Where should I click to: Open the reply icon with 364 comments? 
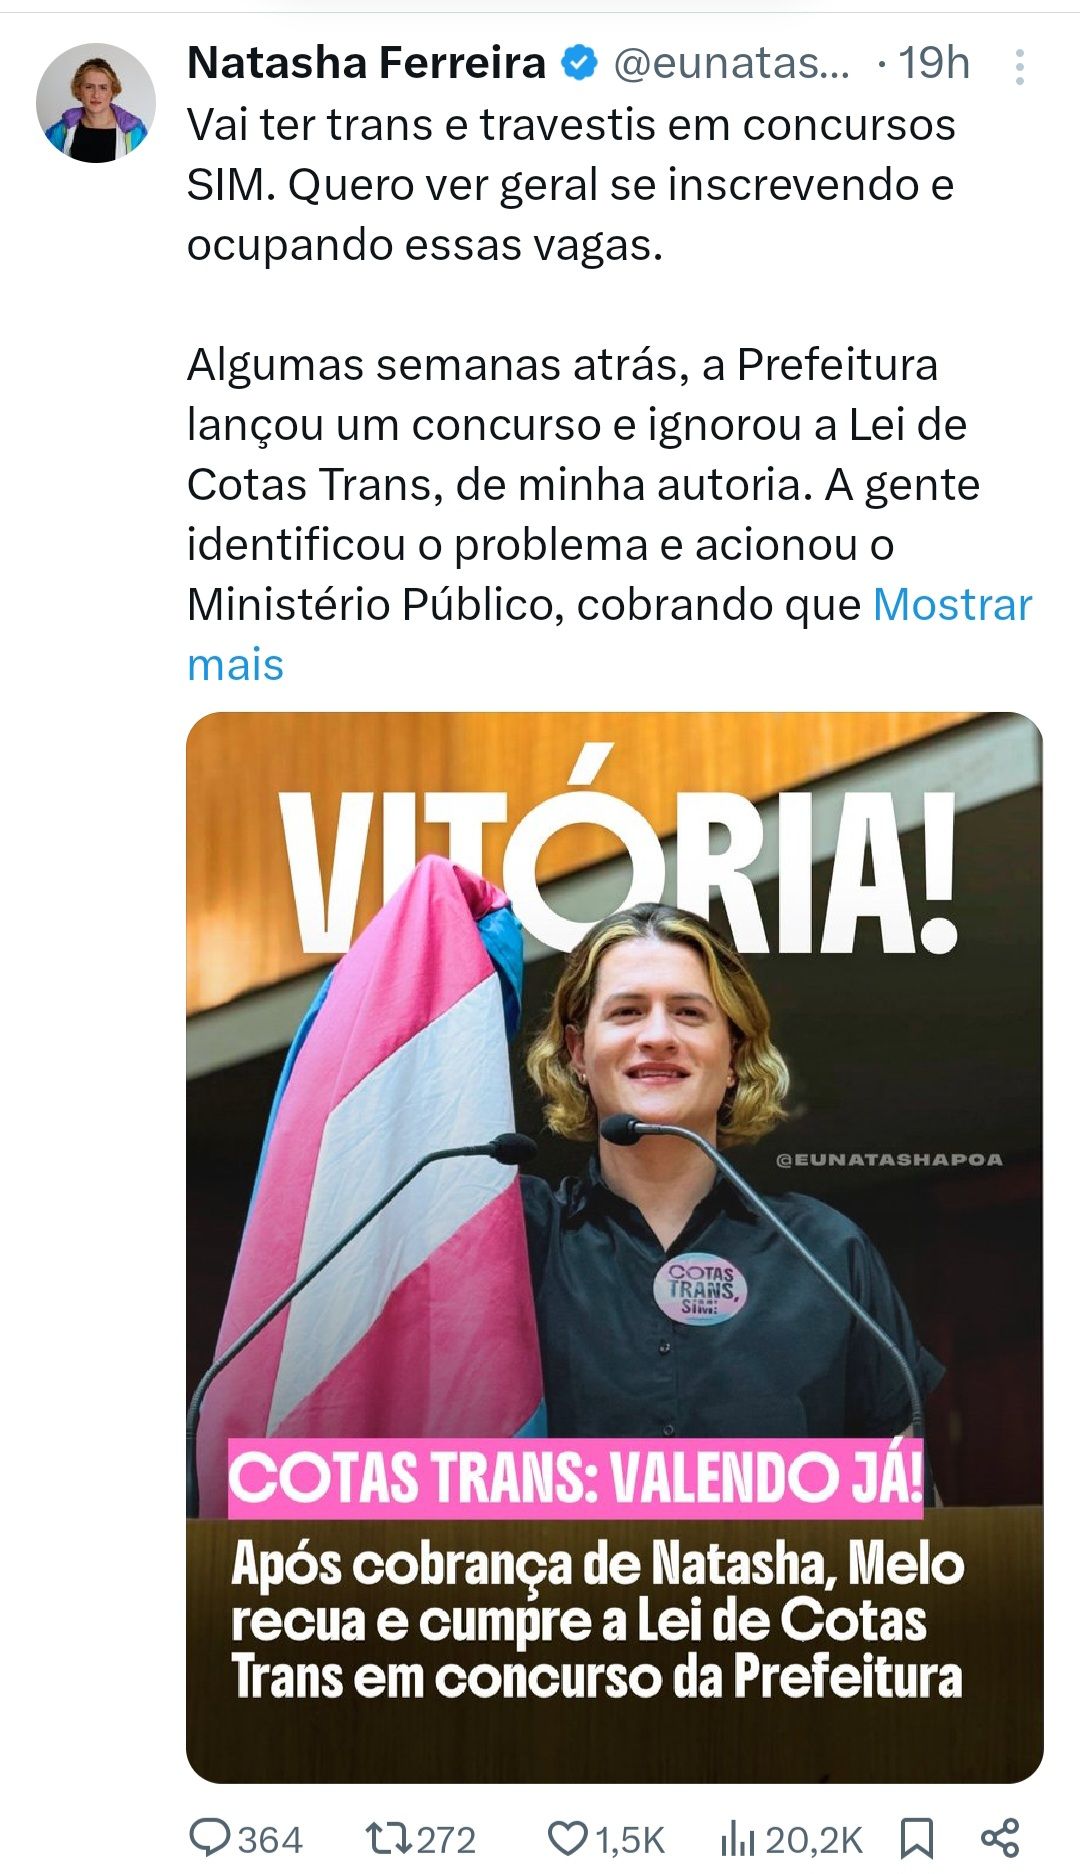pos(210,1838)
